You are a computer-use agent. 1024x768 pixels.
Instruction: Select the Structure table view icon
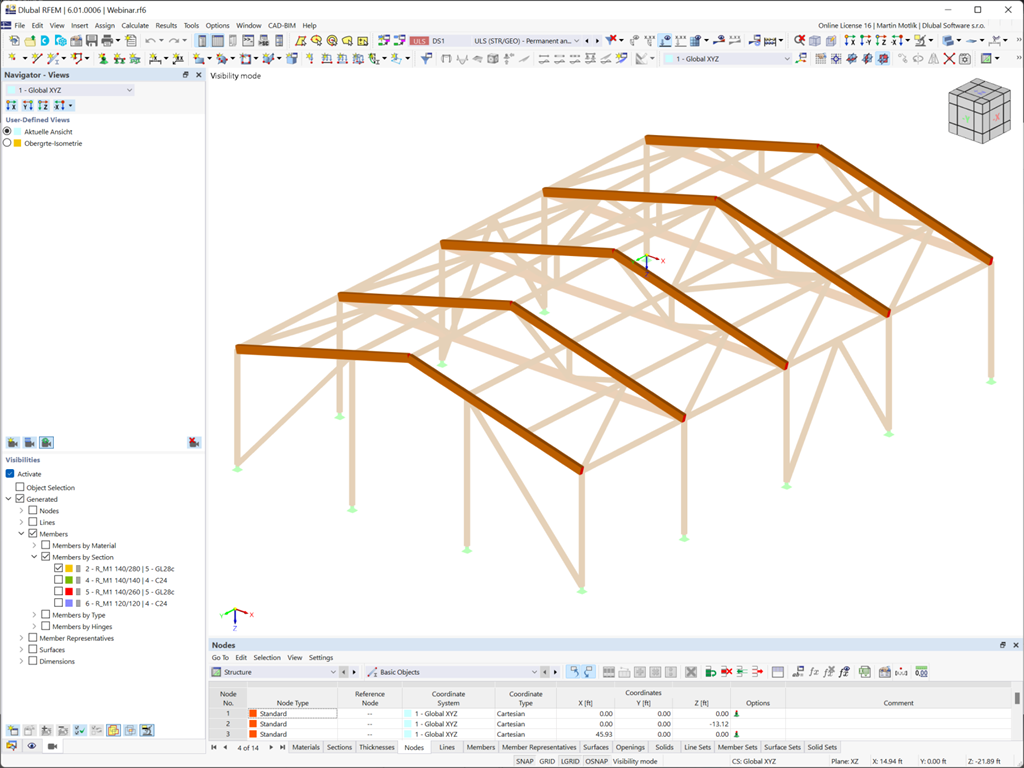216,671
